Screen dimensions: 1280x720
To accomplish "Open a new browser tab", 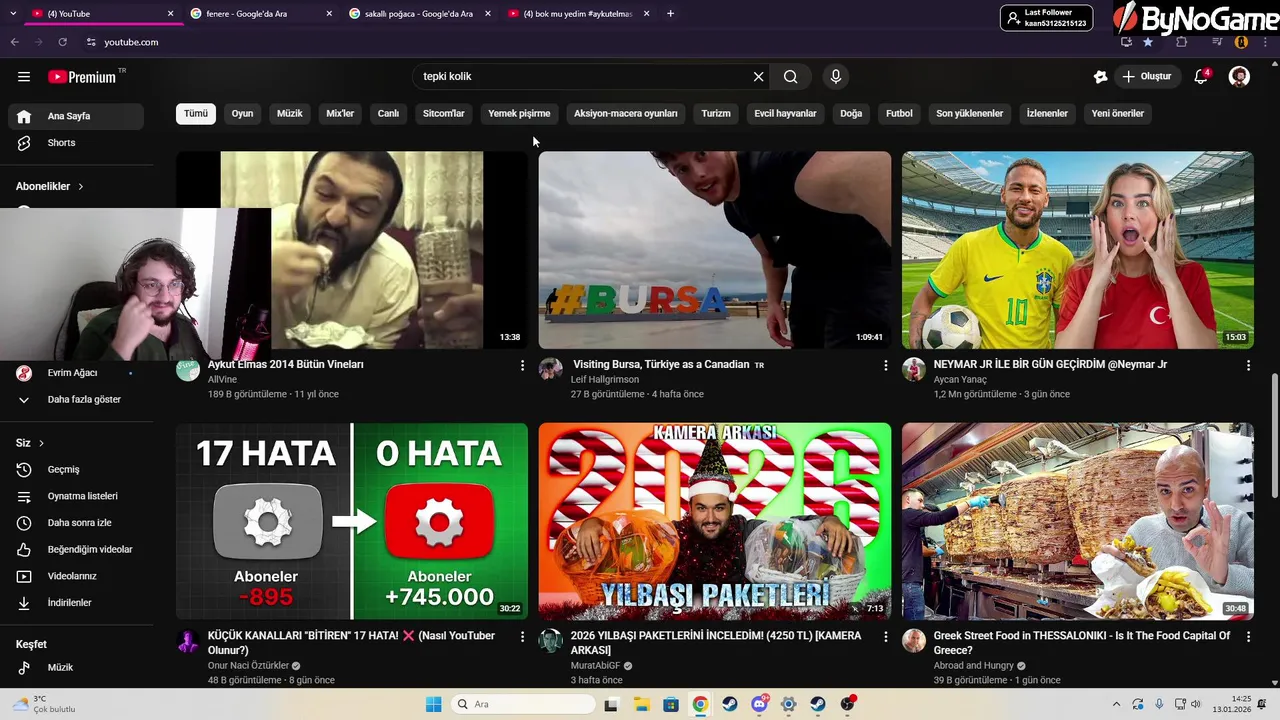I will [x=670, y=14].
